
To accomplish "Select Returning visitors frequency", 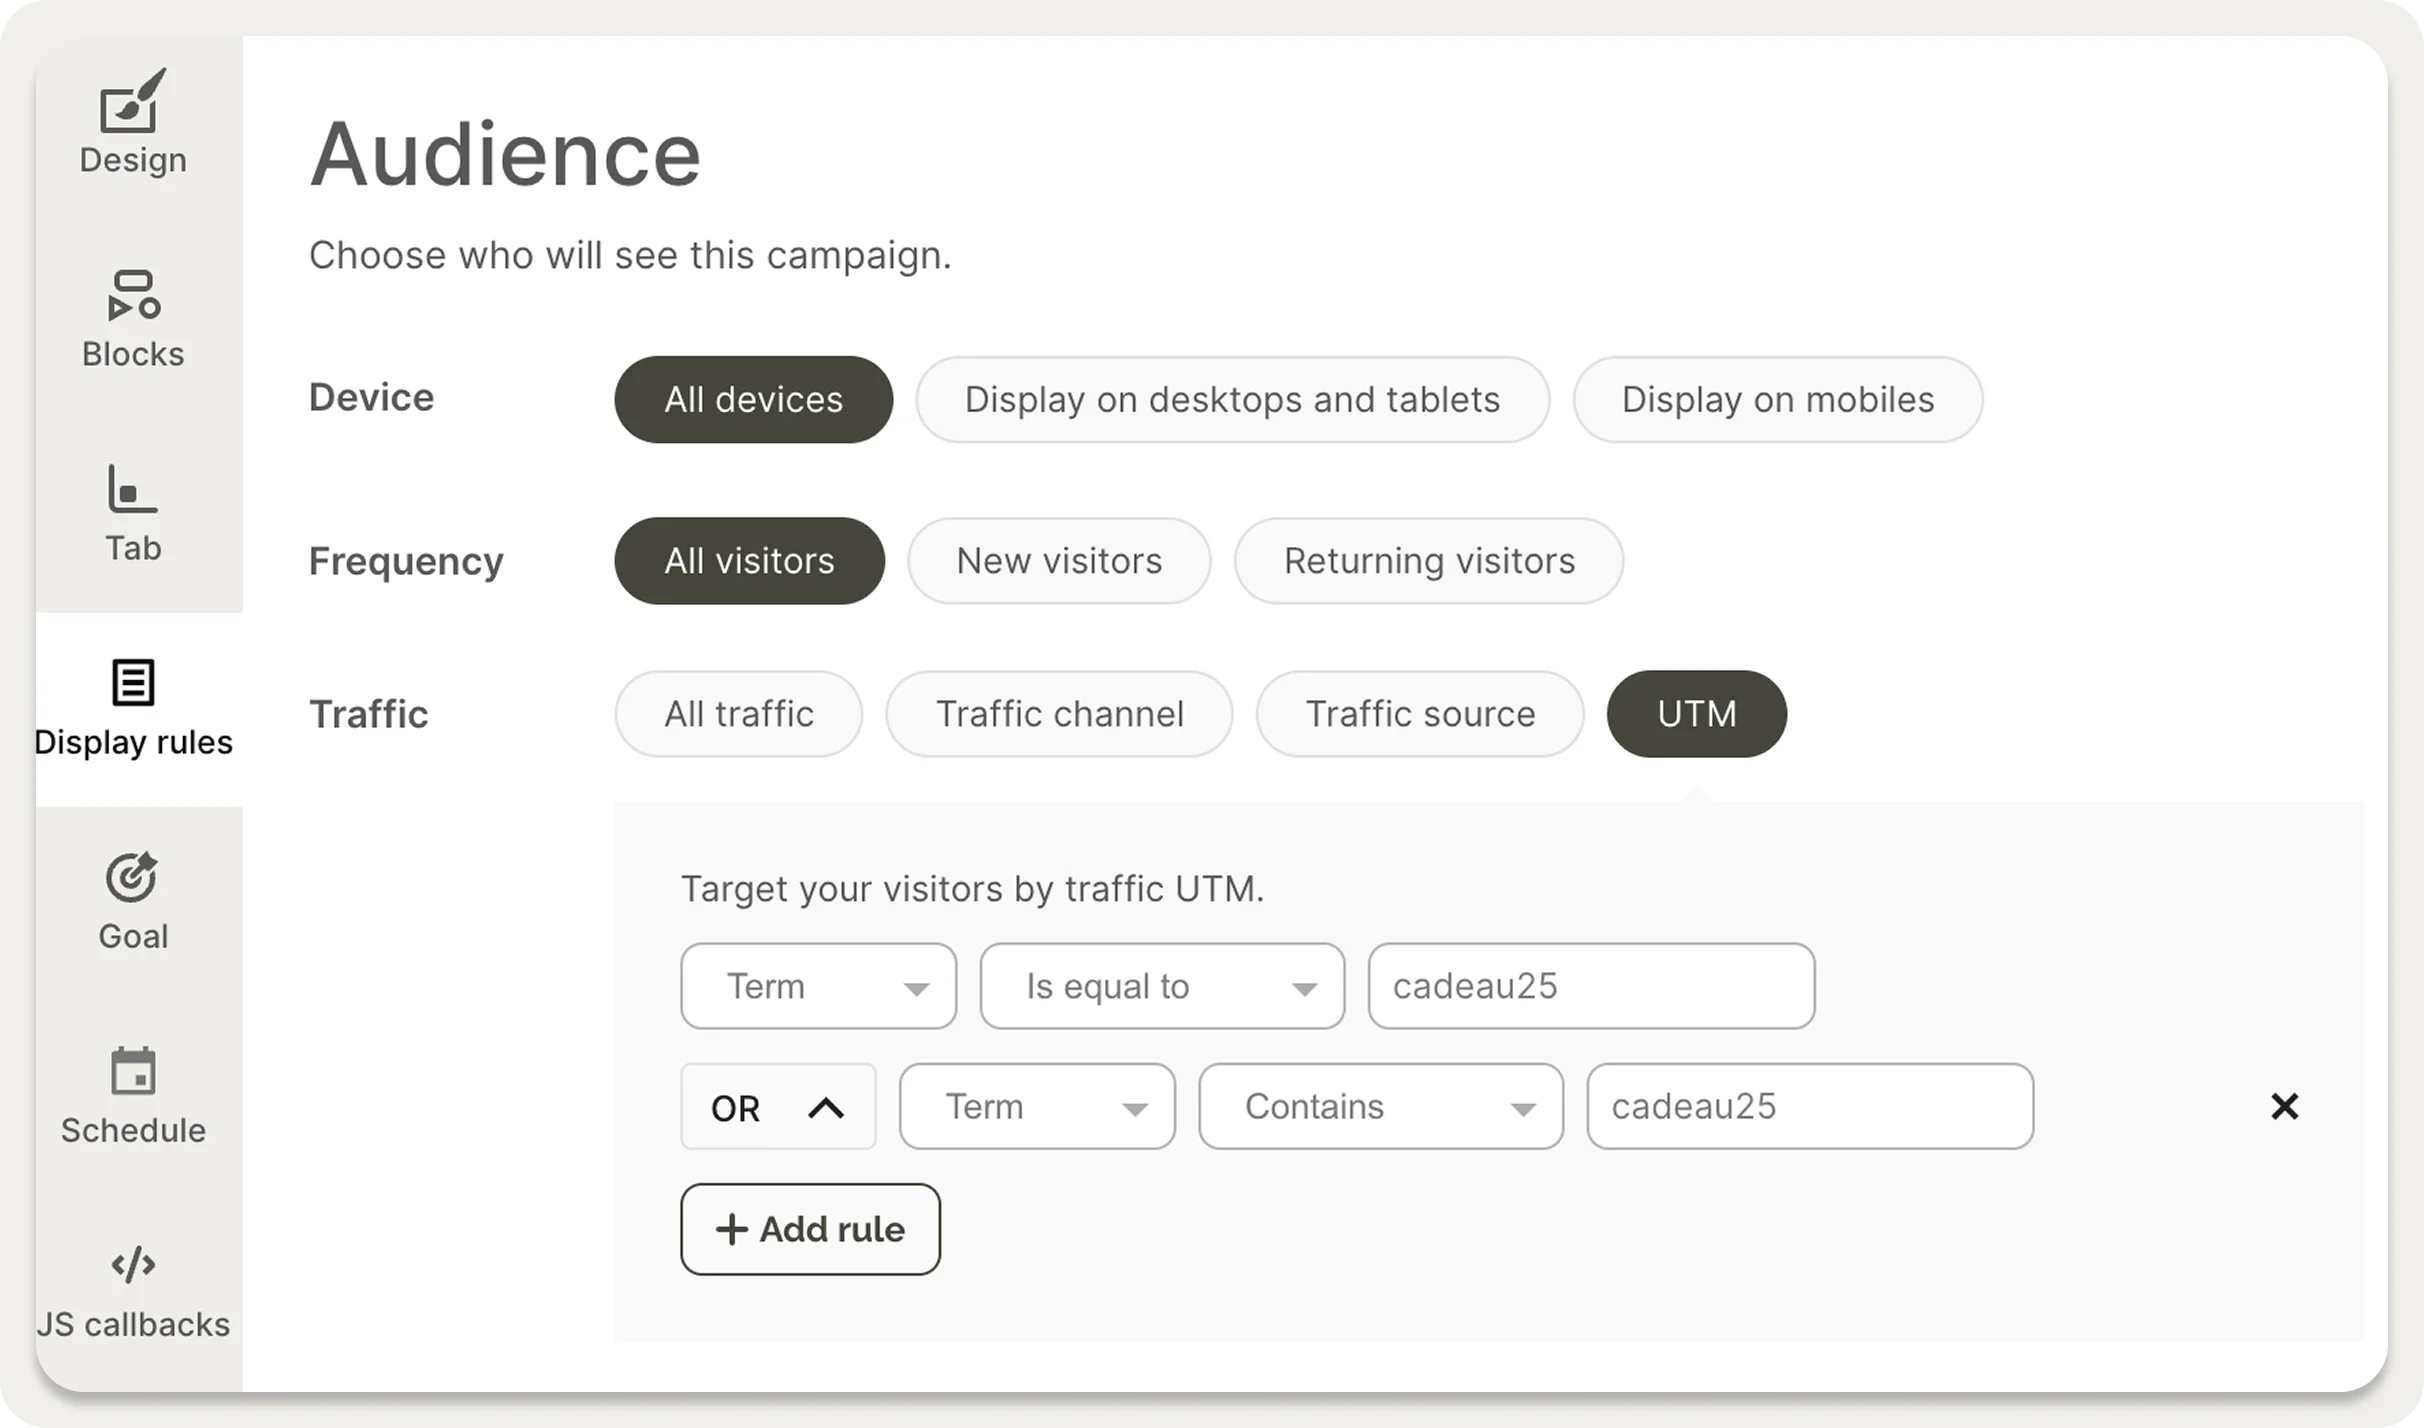I will tap(1428, 561).
